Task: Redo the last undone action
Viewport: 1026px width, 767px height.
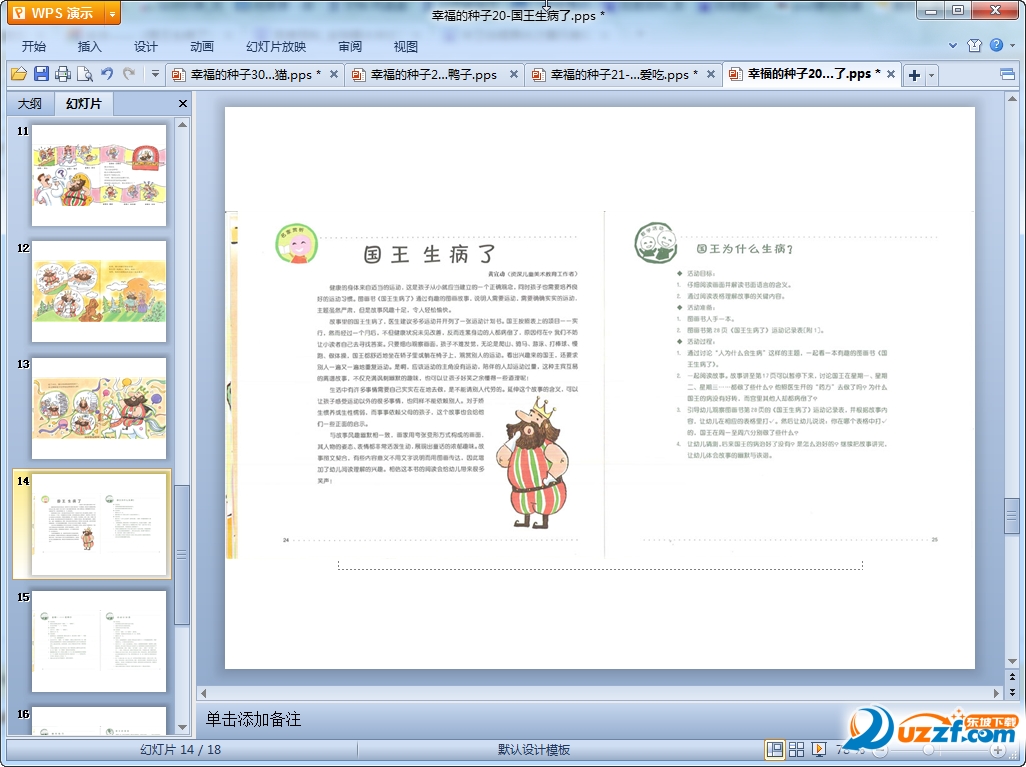Action: click(x=130, y=74)
